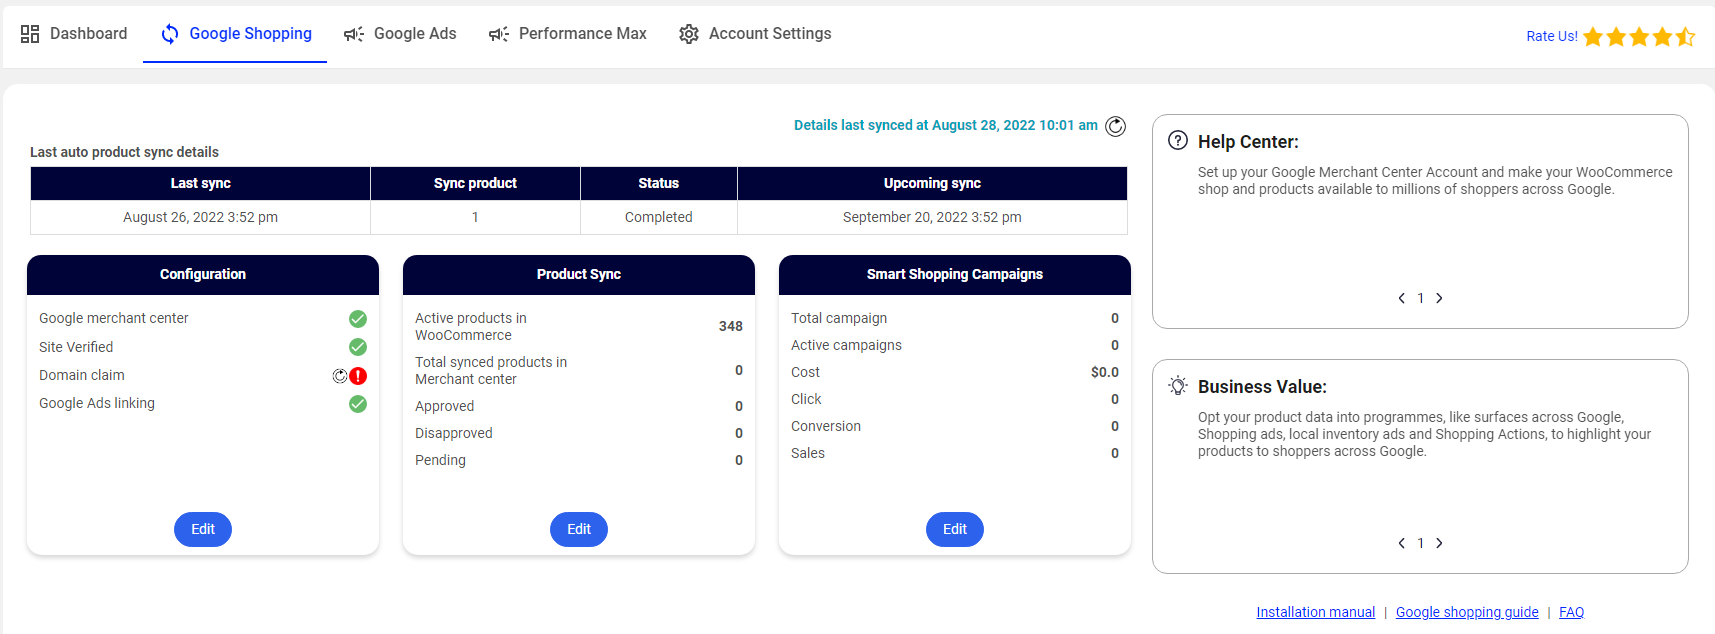Click the 'Pending' row label
The height and width of the screenshot is (634, 1715).
point(441,460)
